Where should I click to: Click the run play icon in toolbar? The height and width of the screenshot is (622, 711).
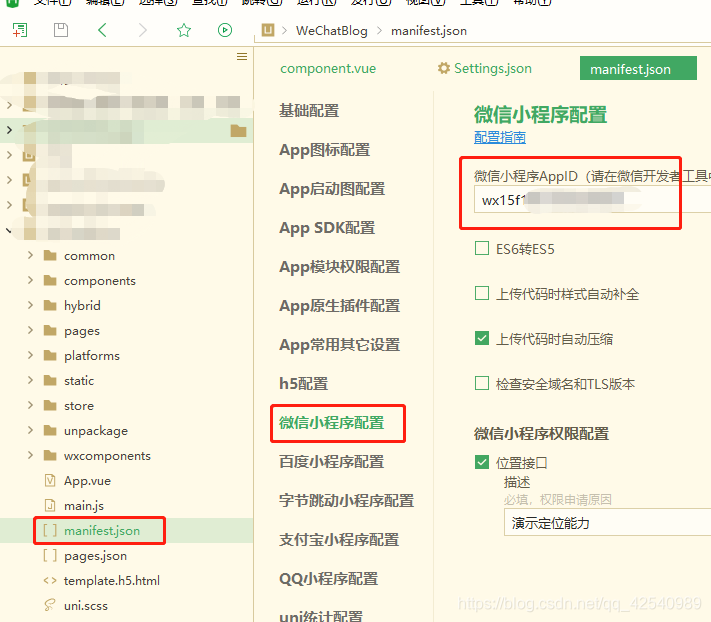225,30
